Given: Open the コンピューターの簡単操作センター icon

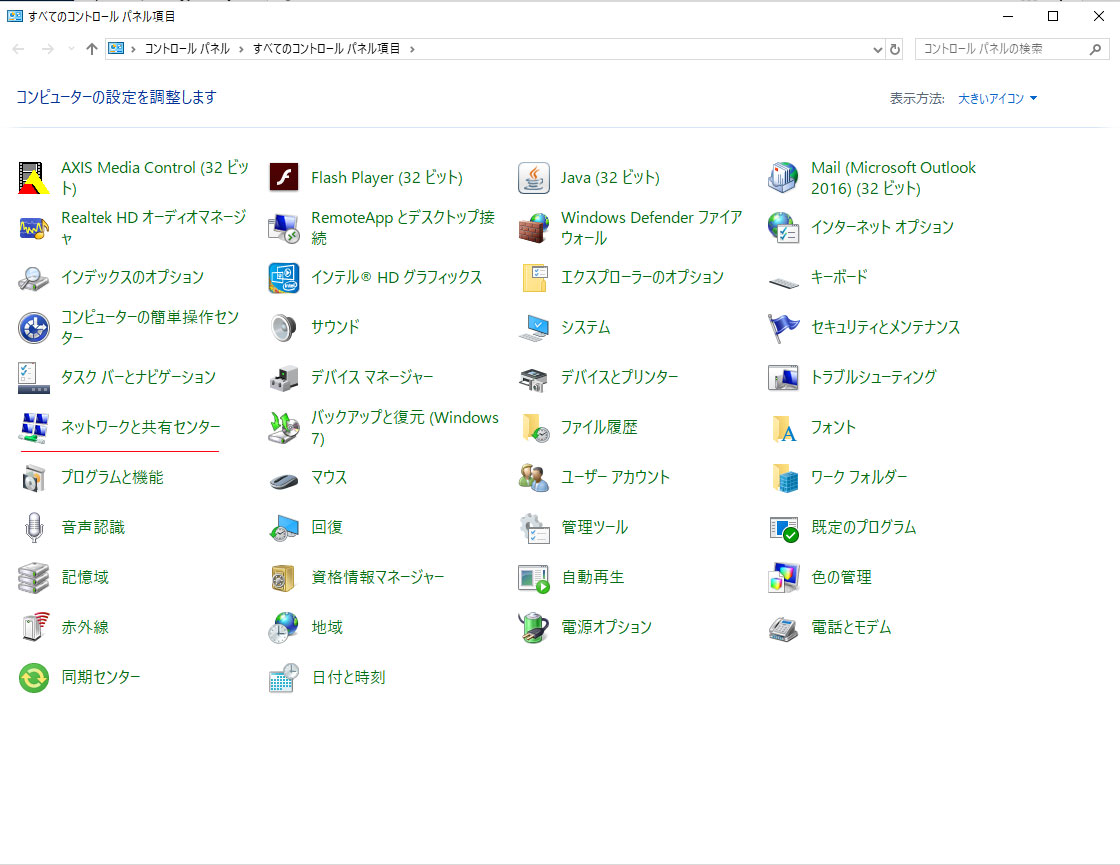Looking at the screenshot, I should 34,328.
